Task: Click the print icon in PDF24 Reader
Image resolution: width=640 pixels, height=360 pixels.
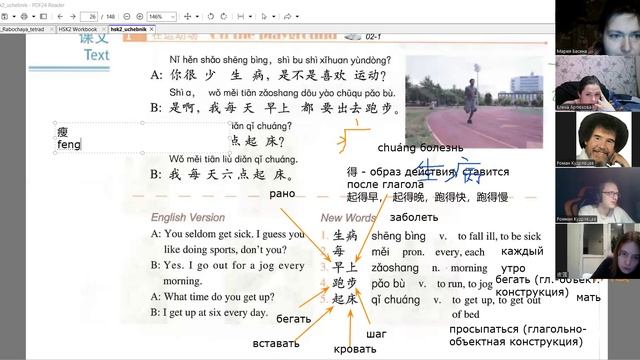Action: point(24,16)
